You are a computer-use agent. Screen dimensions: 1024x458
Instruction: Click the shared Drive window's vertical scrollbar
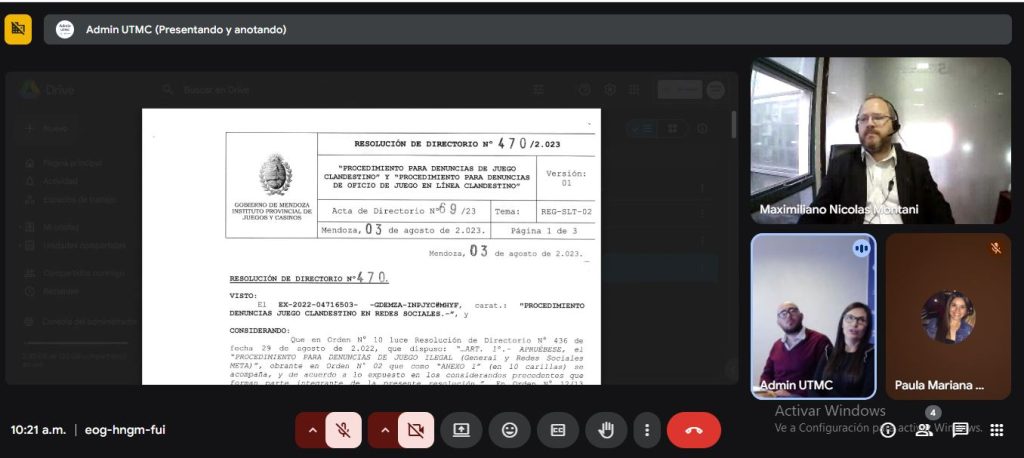(x=736, y=130)
